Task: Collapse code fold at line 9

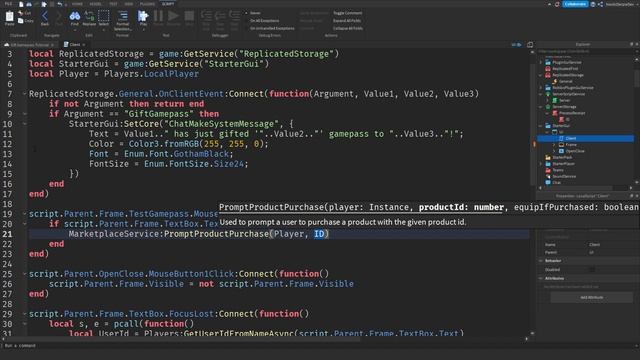Action: [x=24, y=114]
